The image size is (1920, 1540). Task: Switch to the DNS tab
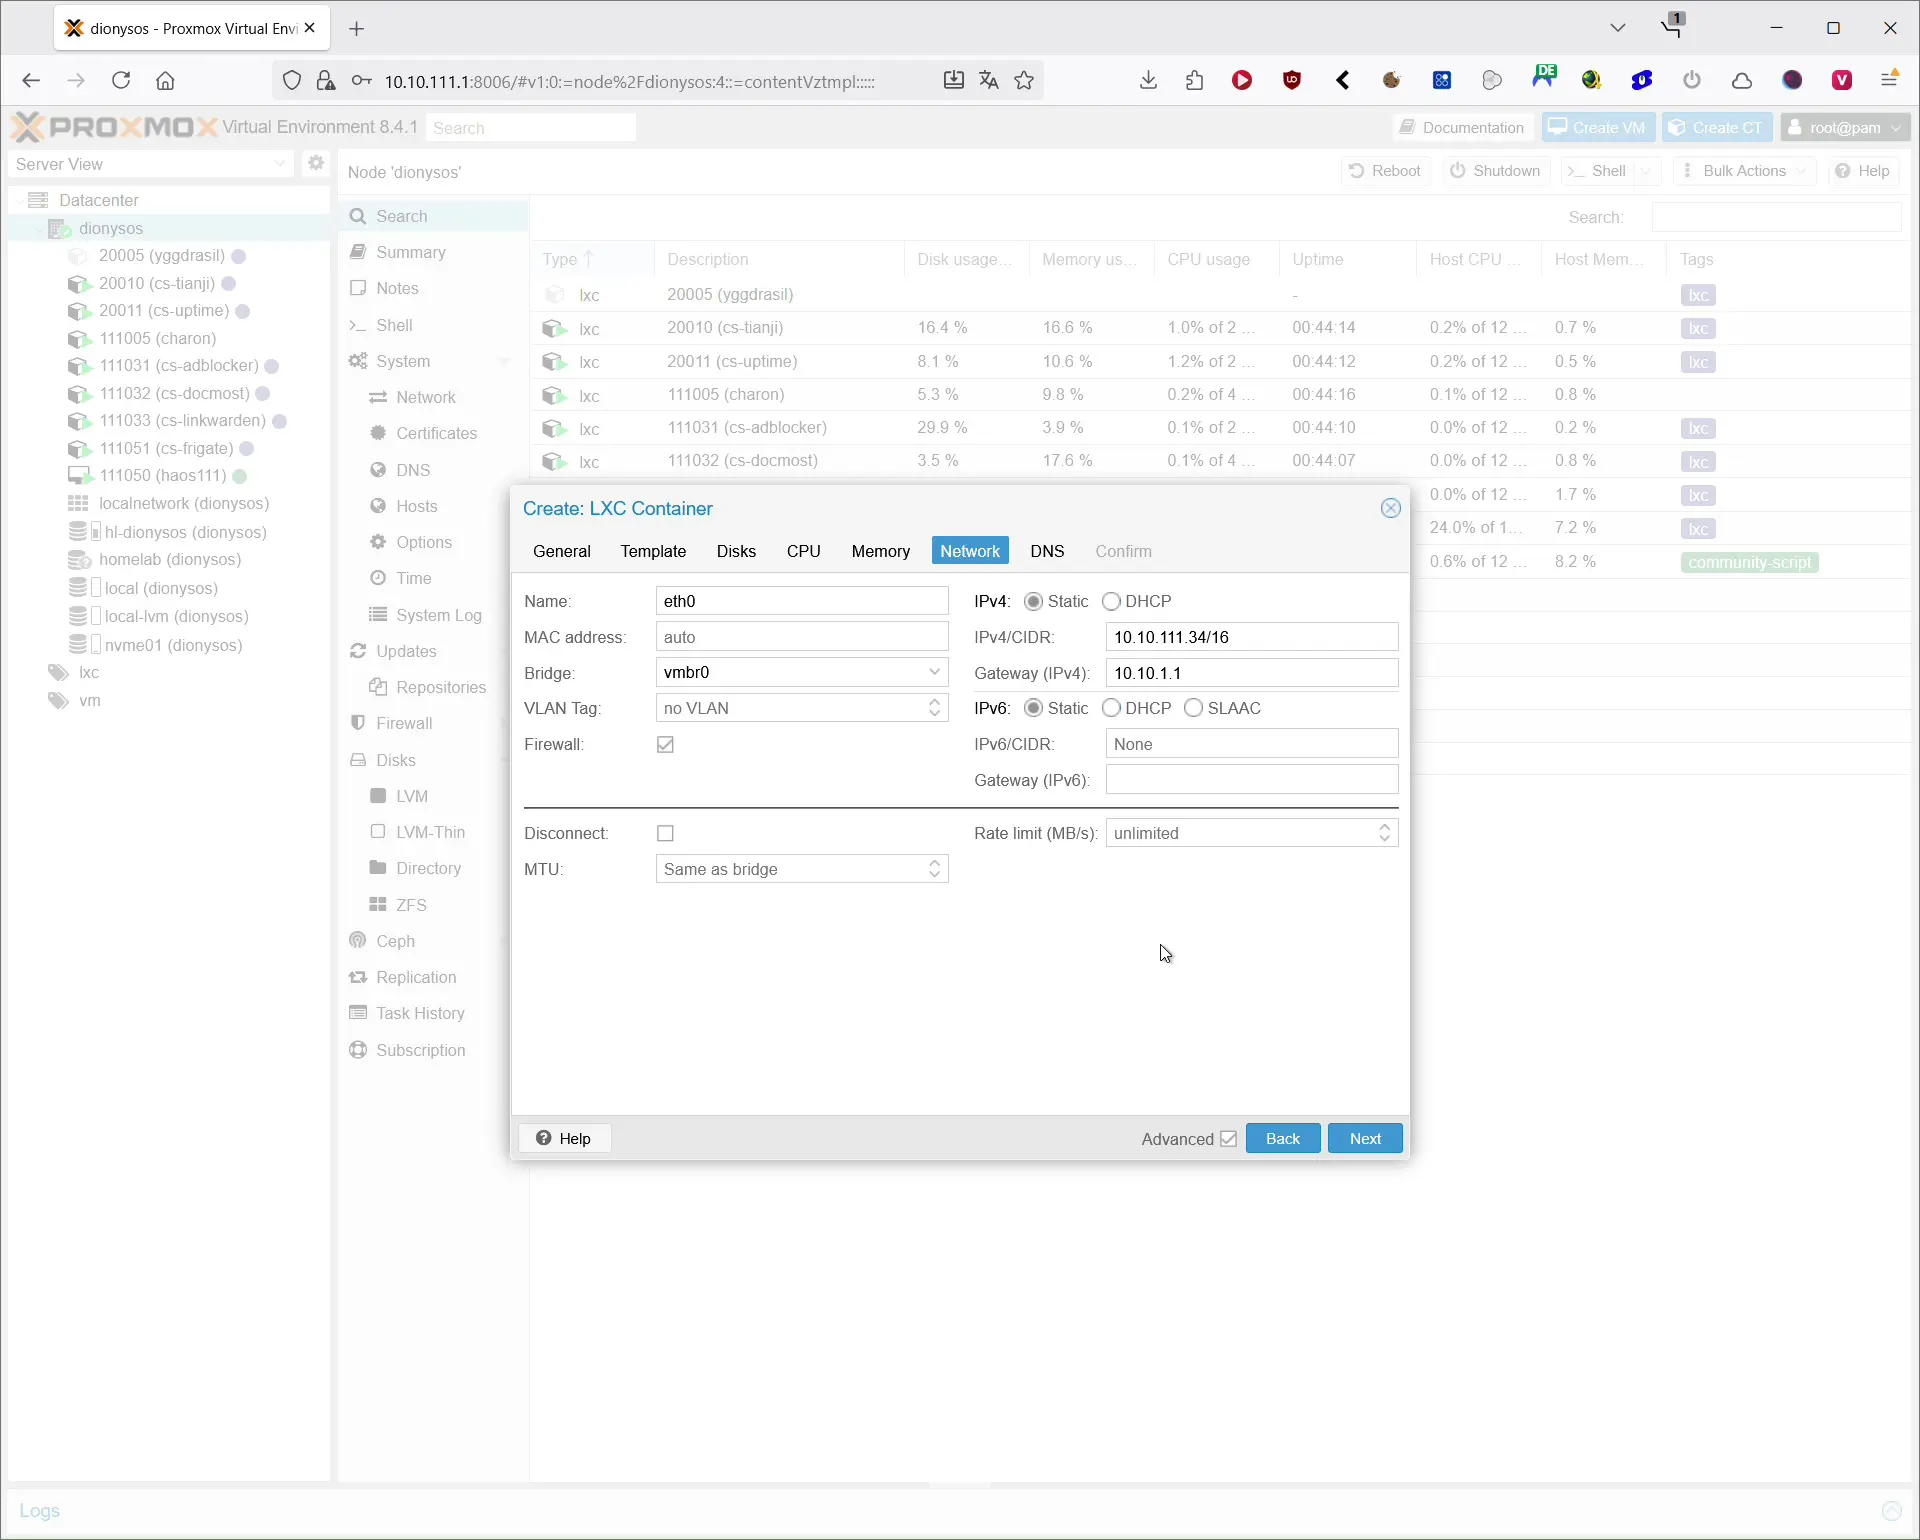(1047, 551)
